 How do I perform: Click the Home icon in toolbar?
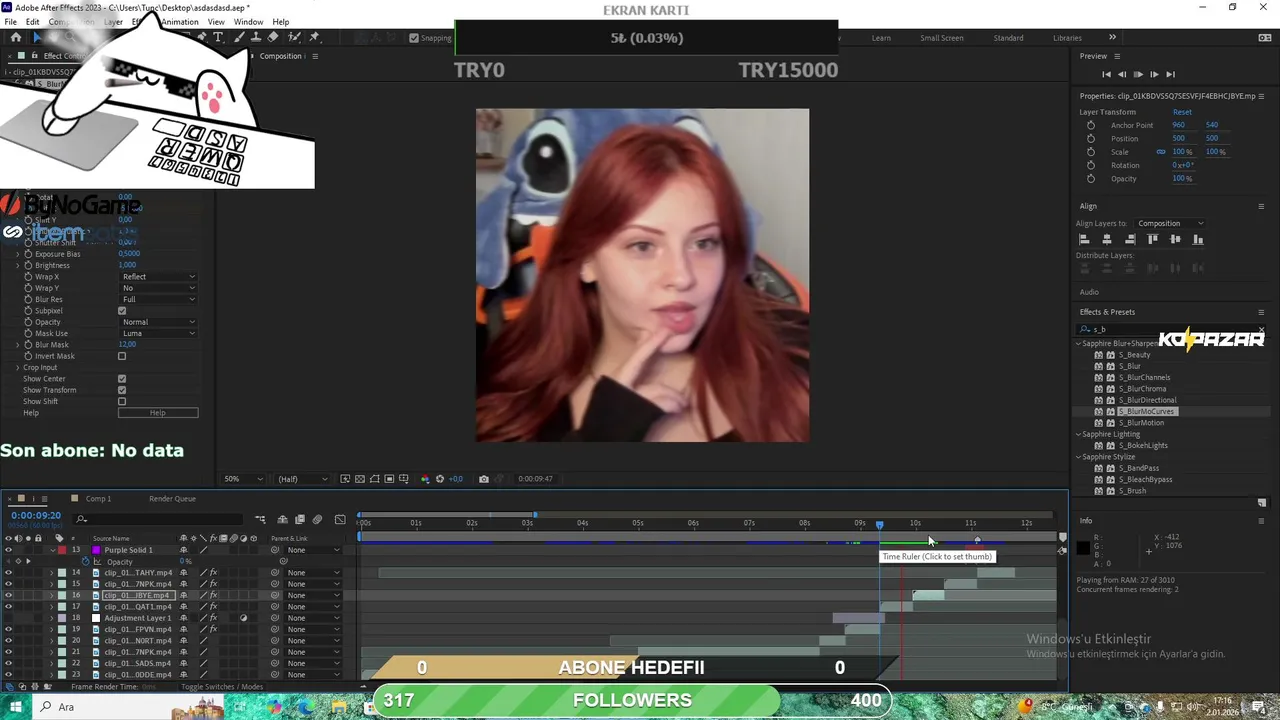click(x=15, y=38)
